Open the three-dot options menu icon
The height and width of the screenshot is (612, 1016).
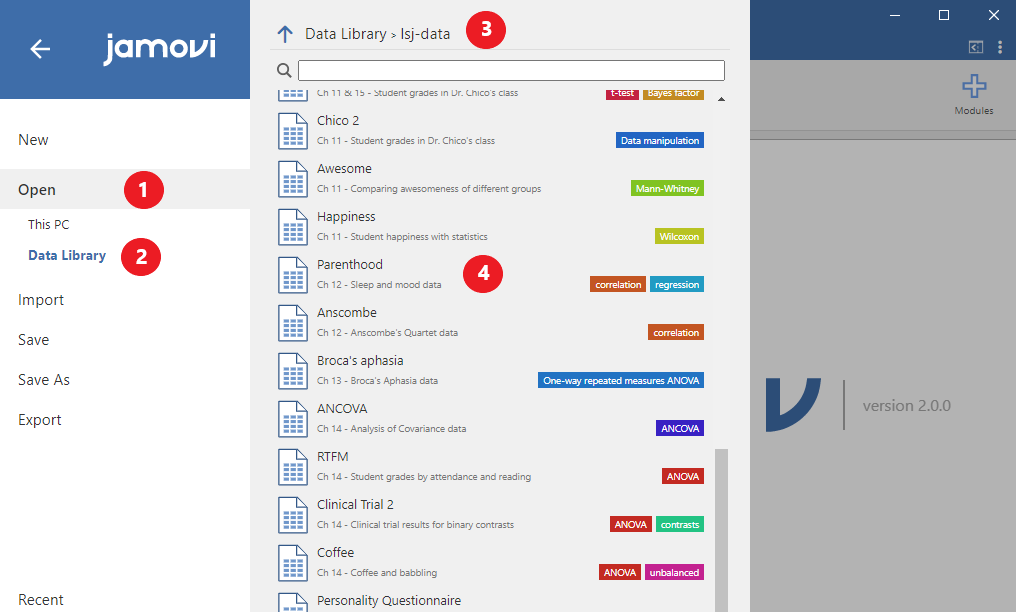coord(1000,47)
